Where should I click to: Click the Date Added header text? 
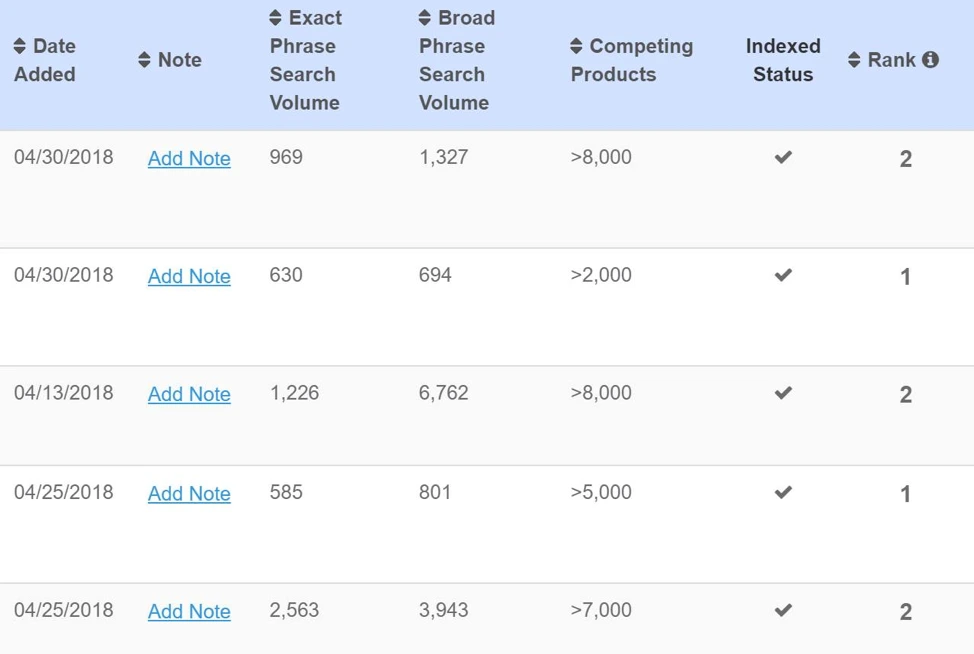[45, 60]
